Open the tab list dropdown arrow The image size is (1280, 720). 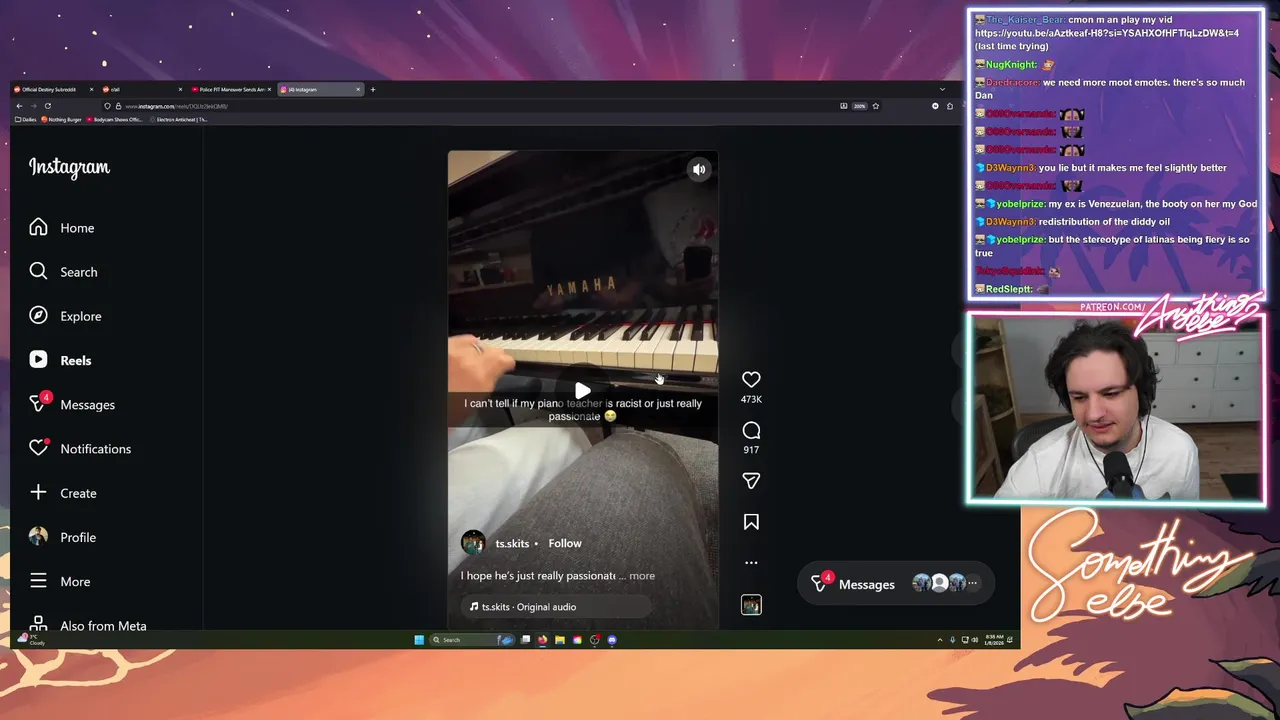(x=942, y=89)
